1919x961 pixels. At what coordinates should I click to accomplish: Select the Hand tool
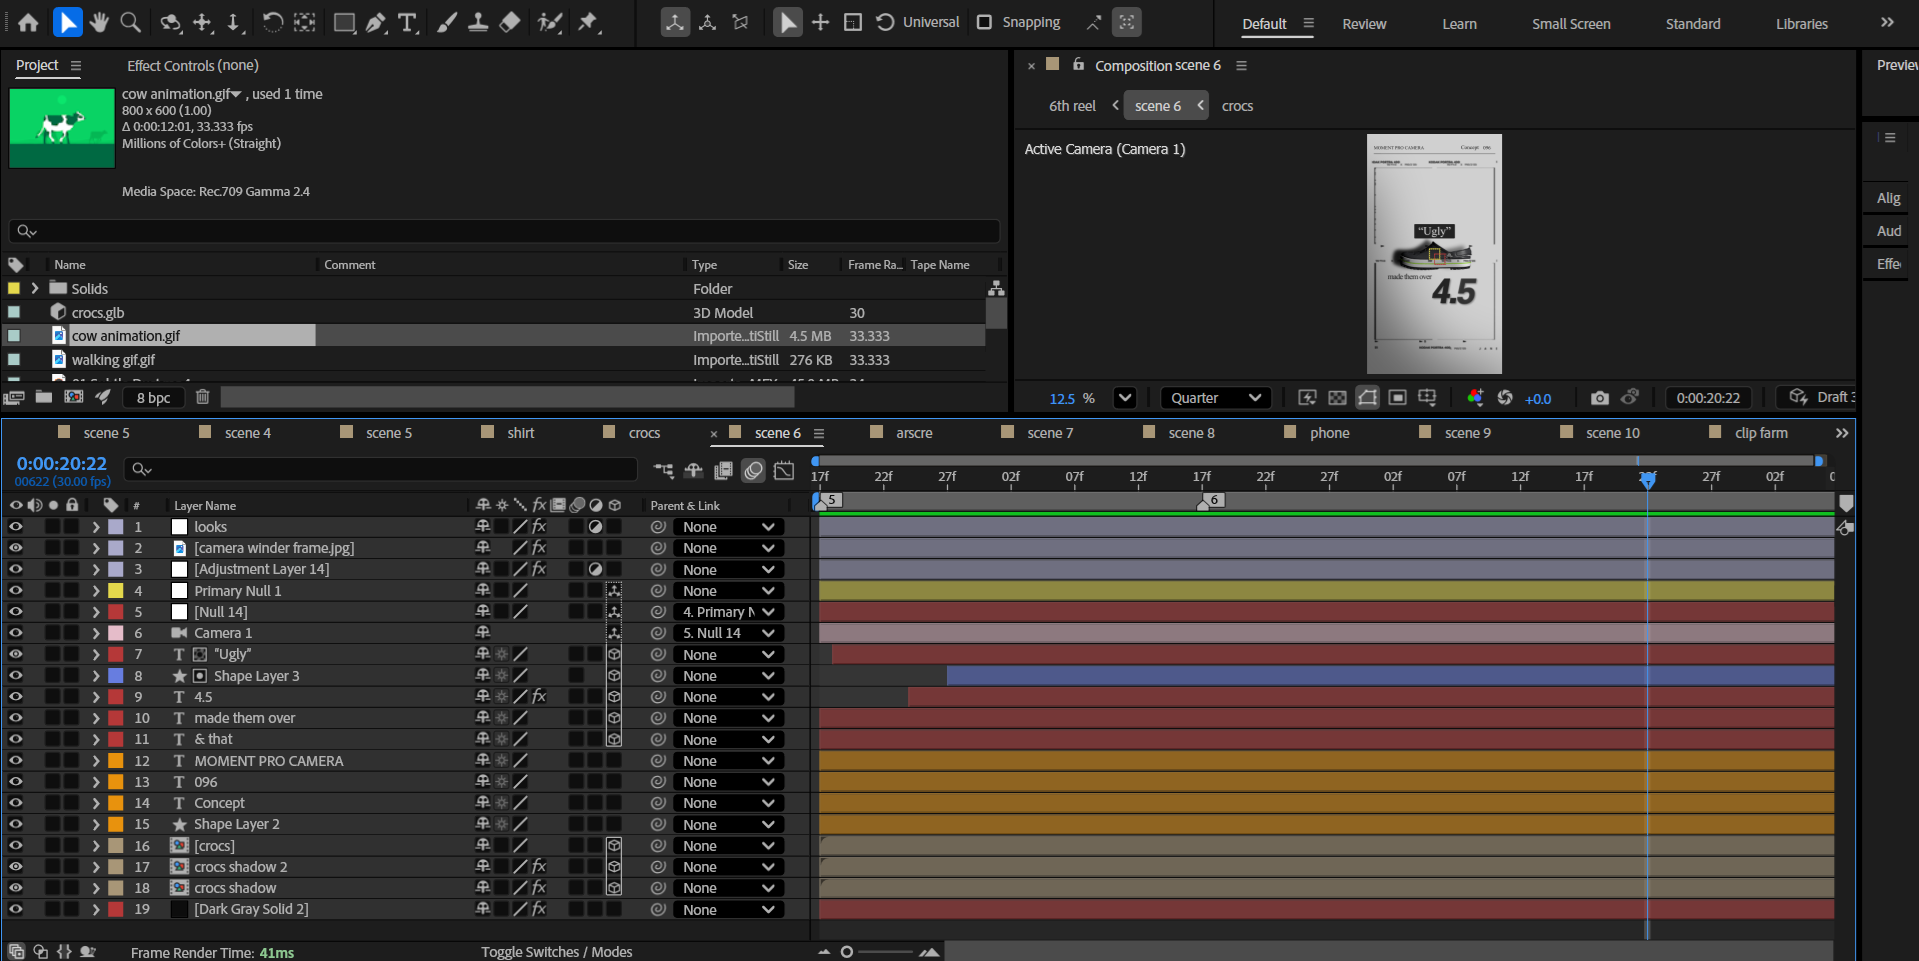coord(98,22)
